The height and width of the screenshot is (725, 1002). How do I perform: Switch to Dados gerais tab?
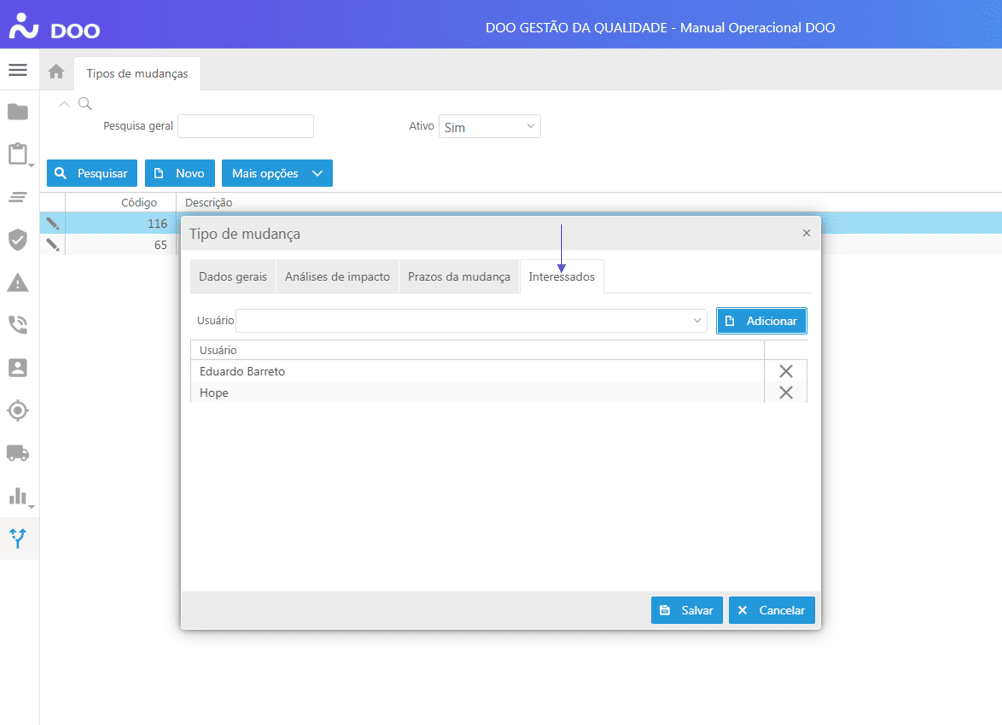pyautogui.click(x=233, y=277)
